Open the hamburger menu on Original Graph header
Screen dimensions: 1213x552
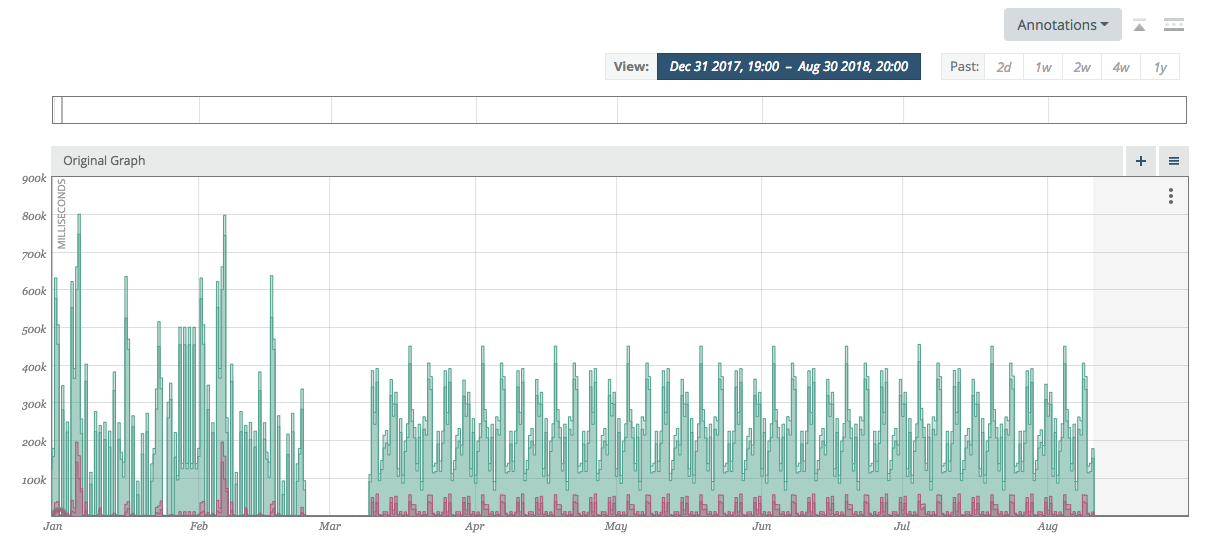(1174, 160)
